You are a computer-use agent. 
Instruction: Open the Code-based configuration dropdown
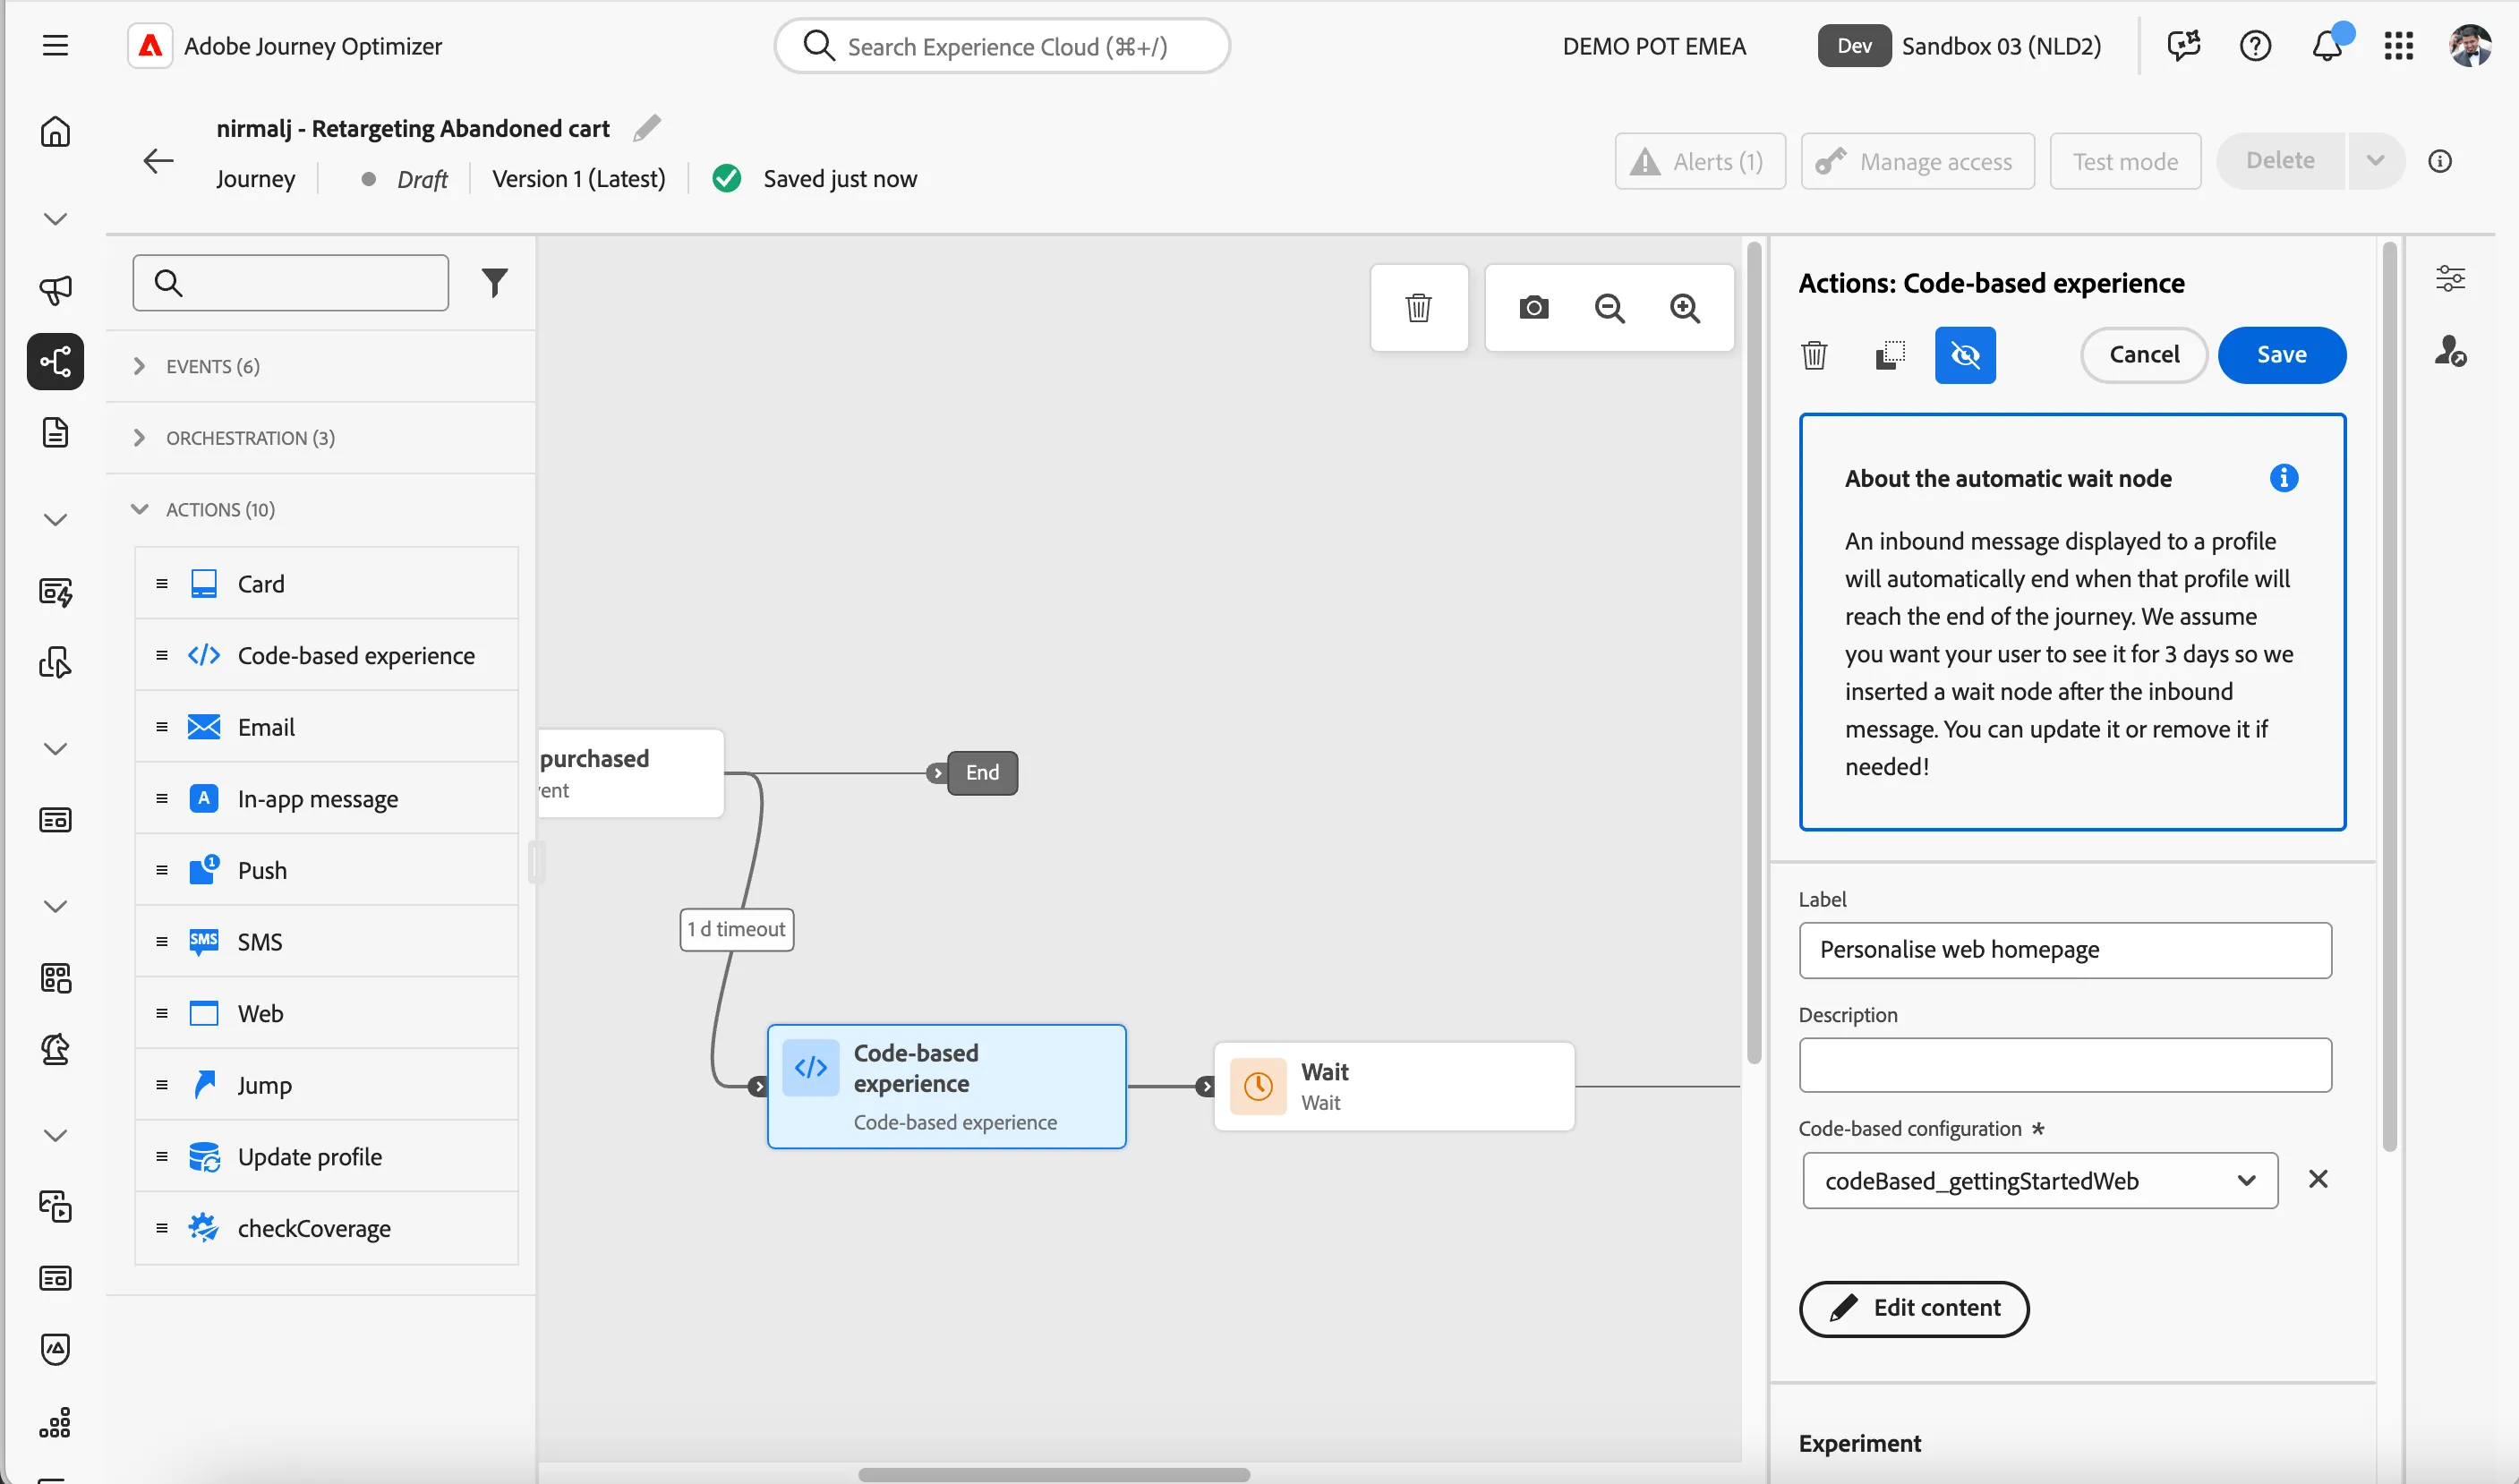2040,1181
